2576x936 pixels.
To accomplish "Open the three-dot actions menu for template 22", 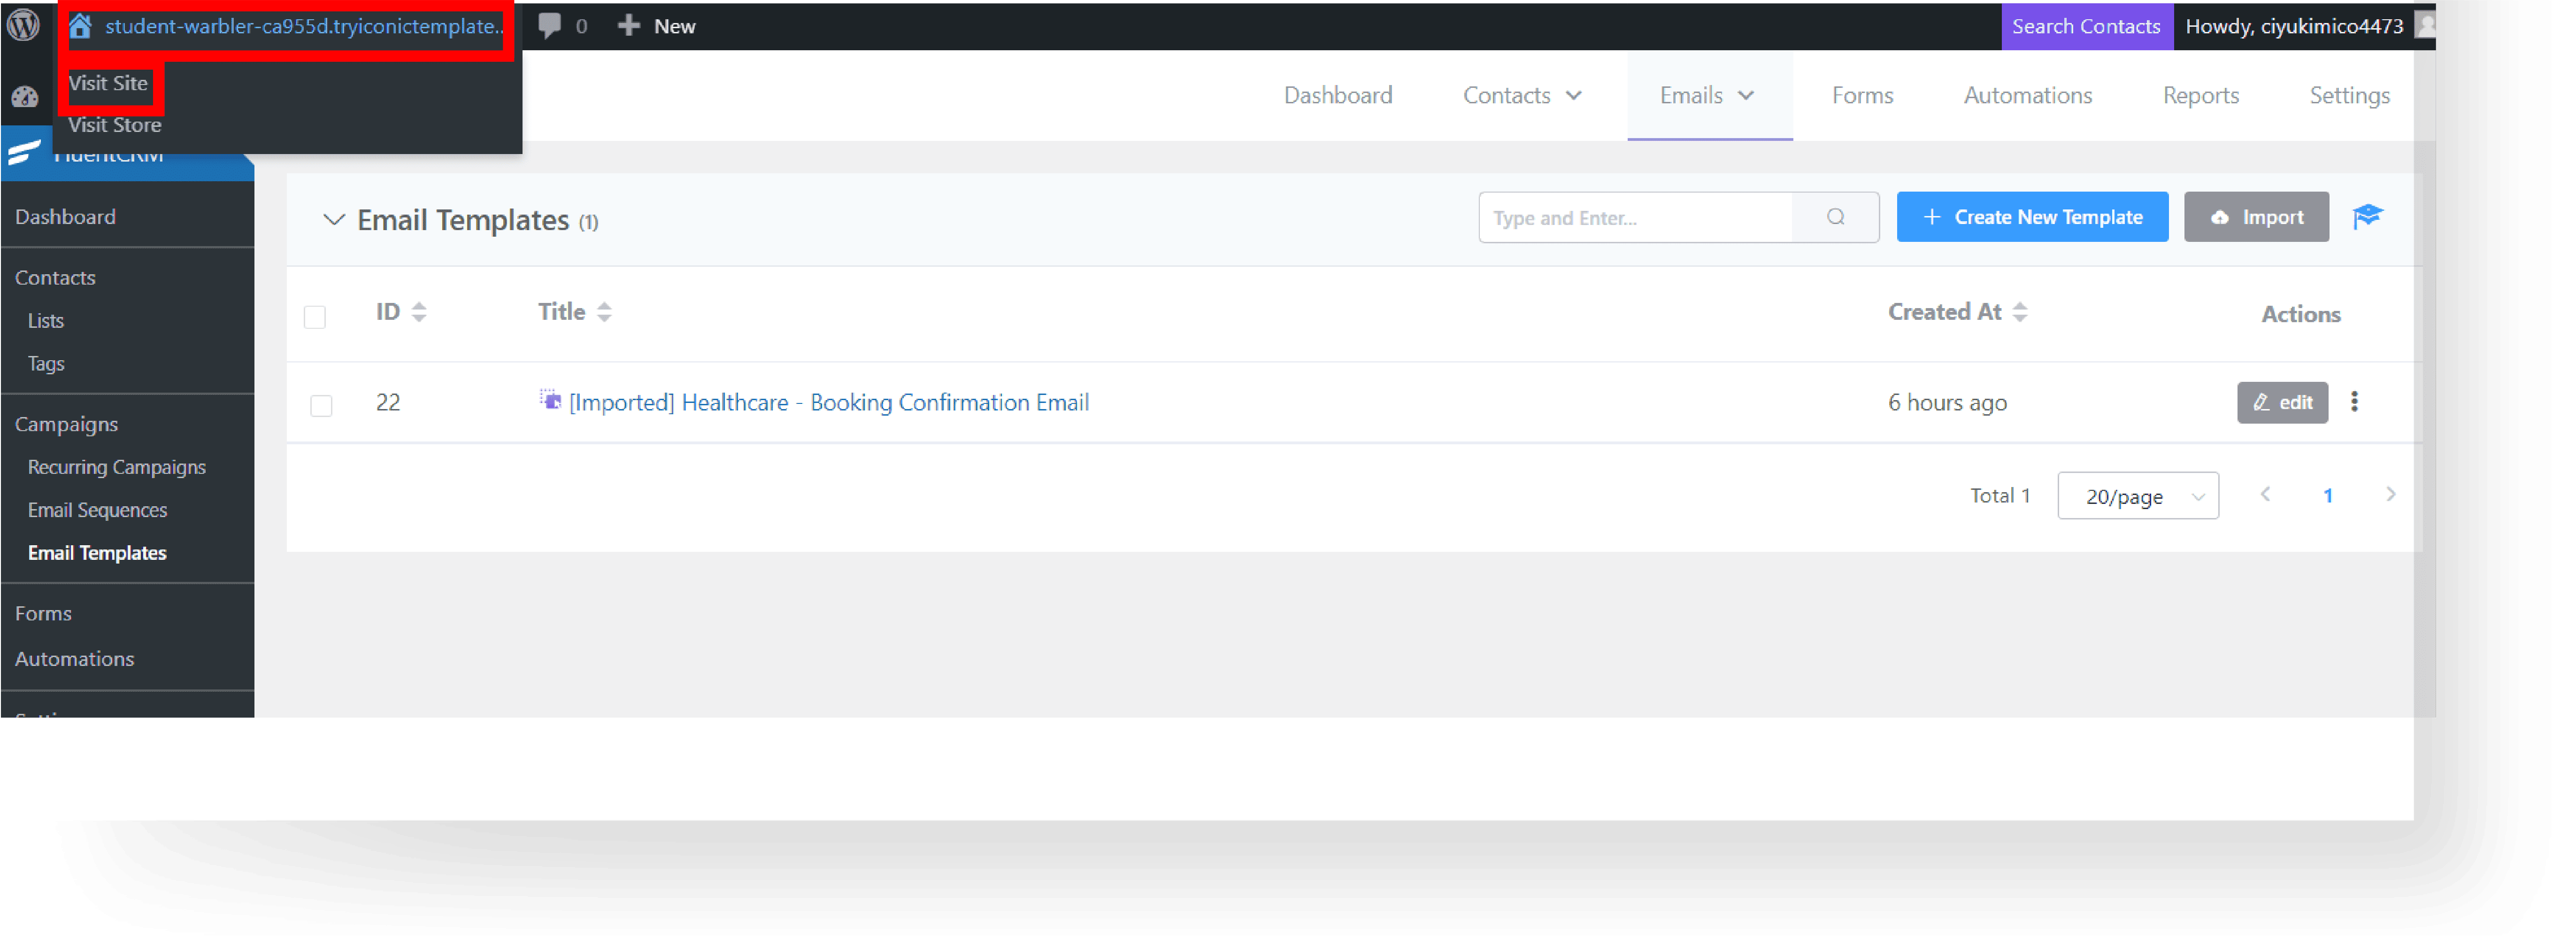I will (x=2354, y=401).
